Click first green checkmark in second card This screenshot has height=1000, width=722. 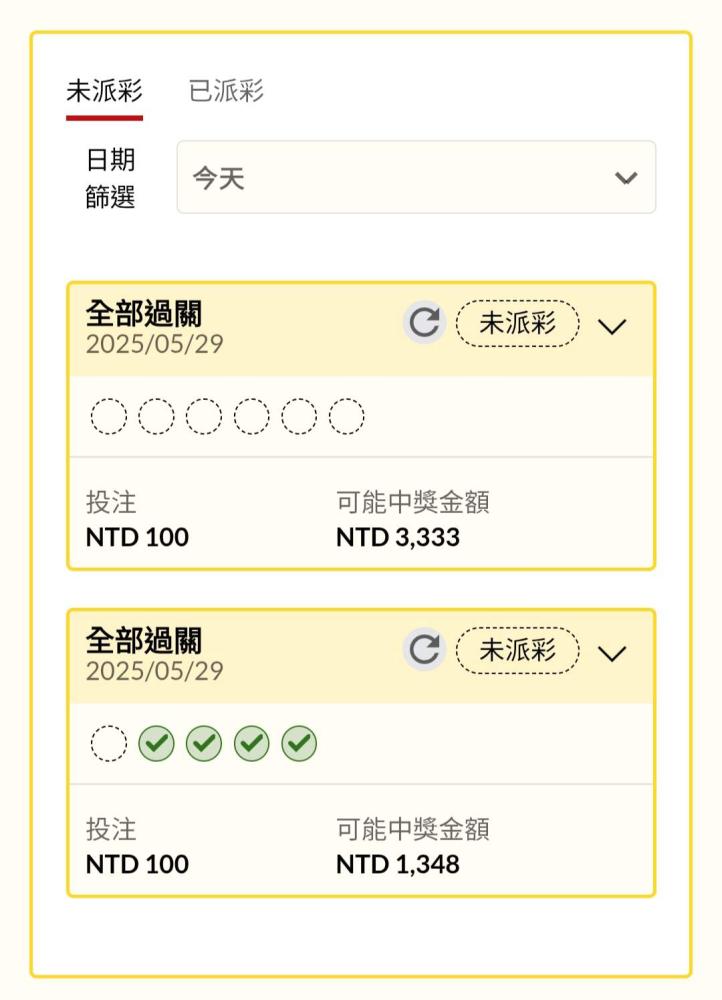(156, 743)
